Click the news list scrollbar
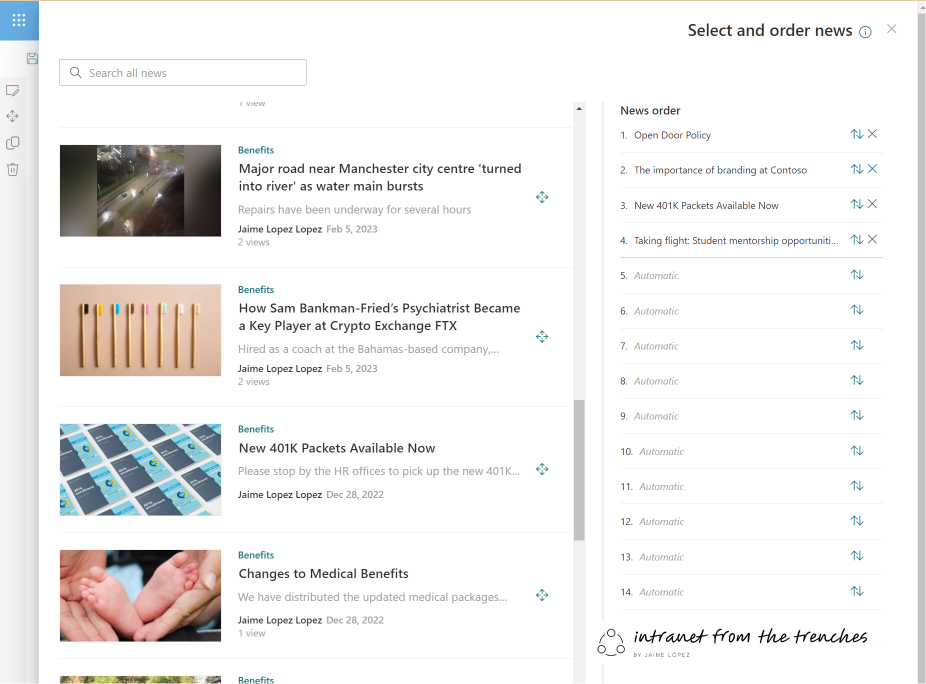This screenshot has width=926, height=684. point(578,465)
